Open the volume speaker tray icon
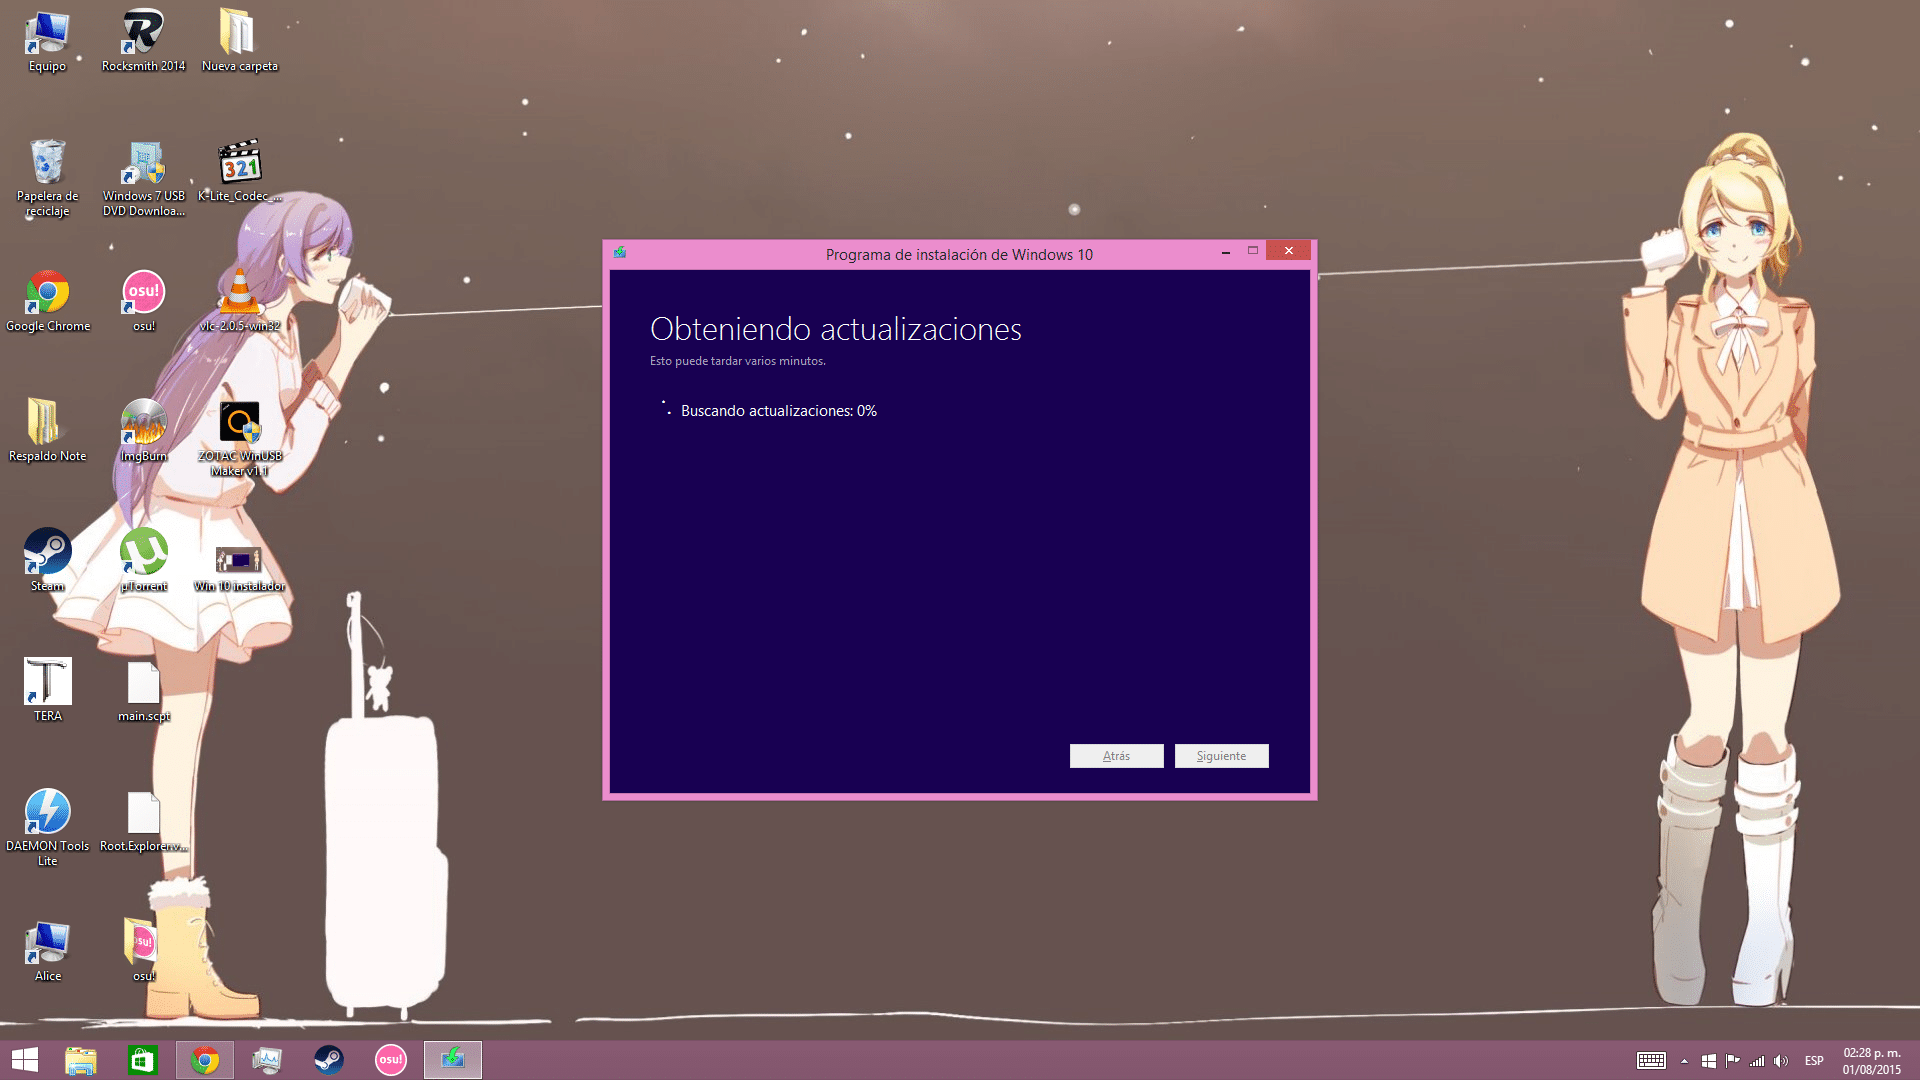Image resolution: width=1920 pixels, height=1080 pixels. 1781,1061
